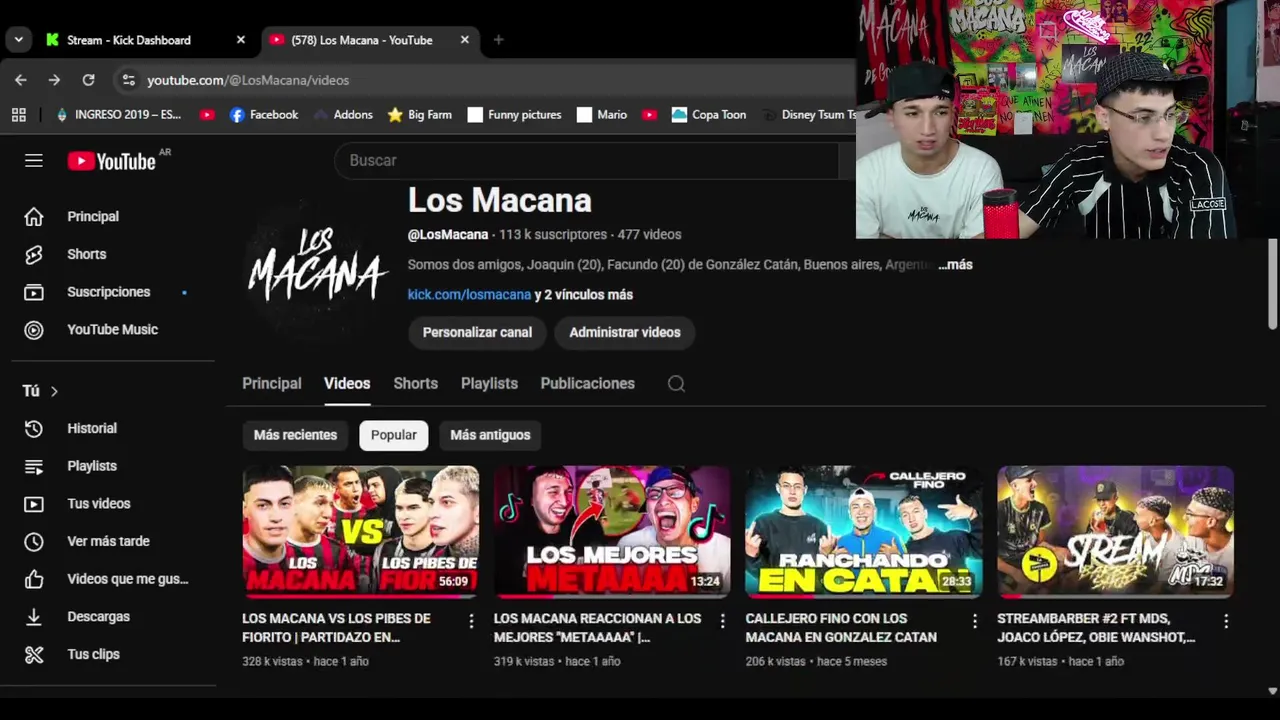The width and height of the screenshot is (1280, 720).
Task: Open Principal home icon in sidebar
Action: pos(34,217)
